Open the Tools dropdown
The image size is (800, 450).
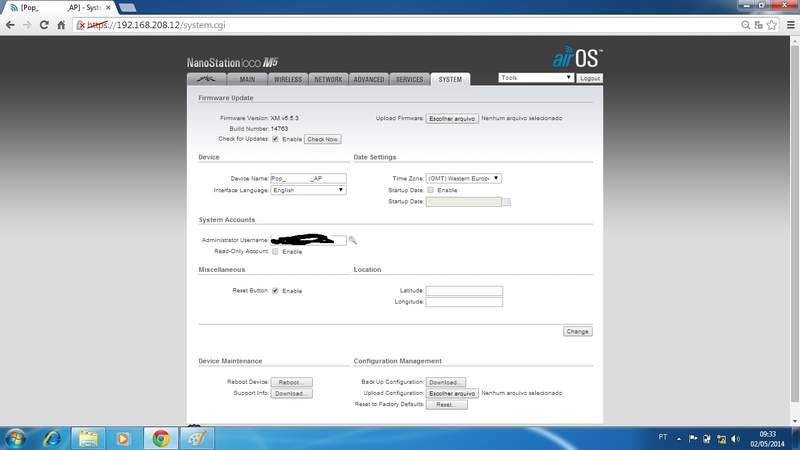pyautogui.click(x=536, y=78)
